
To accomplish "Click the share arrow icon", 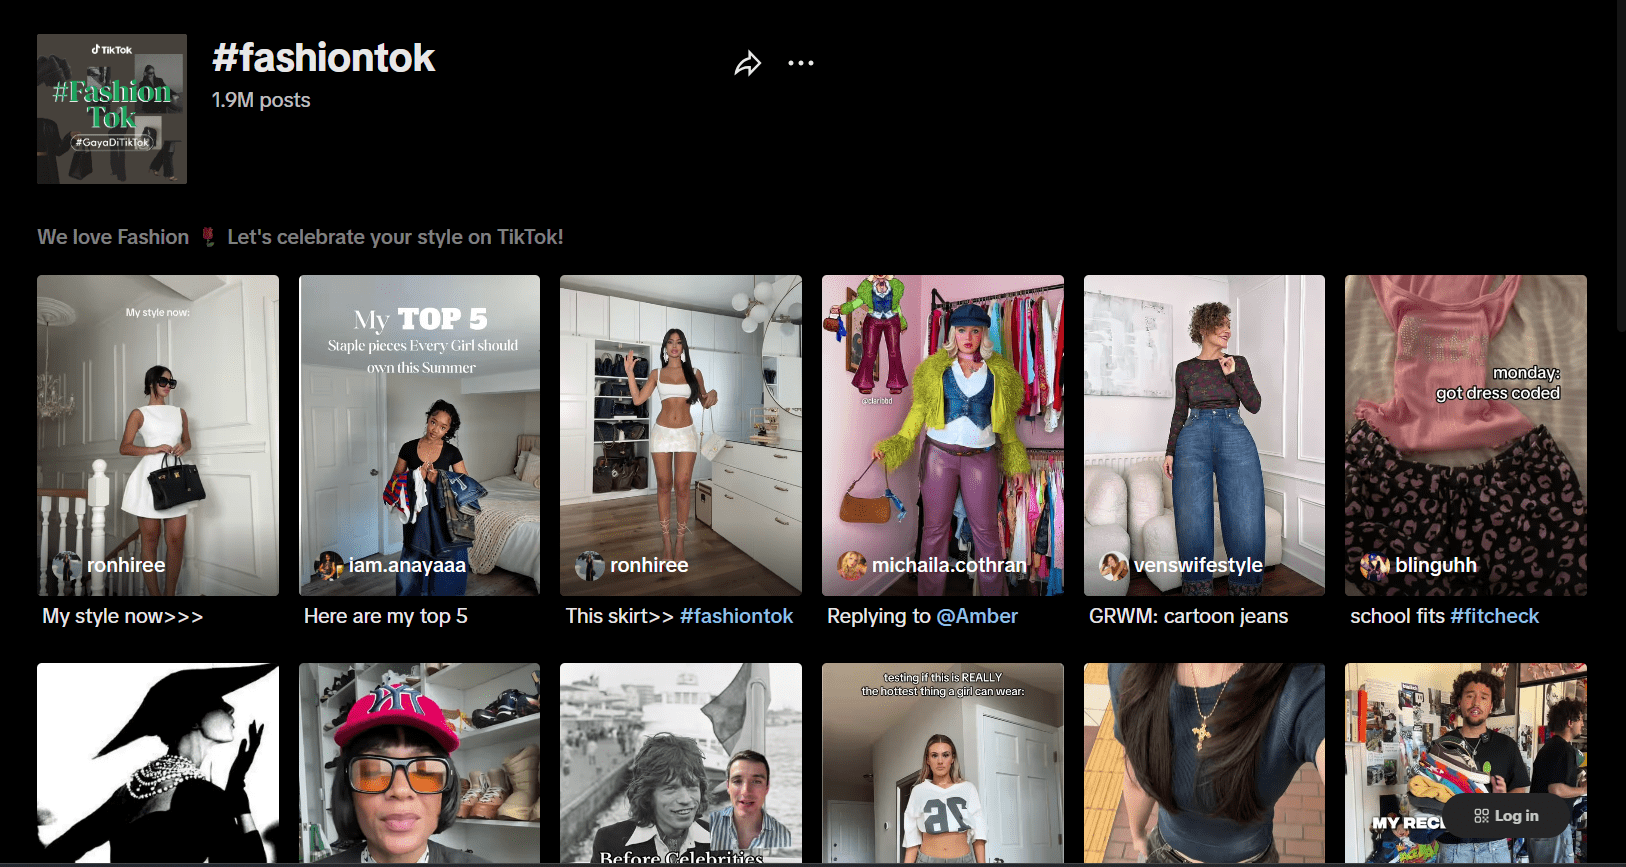I will coord(747,64).
